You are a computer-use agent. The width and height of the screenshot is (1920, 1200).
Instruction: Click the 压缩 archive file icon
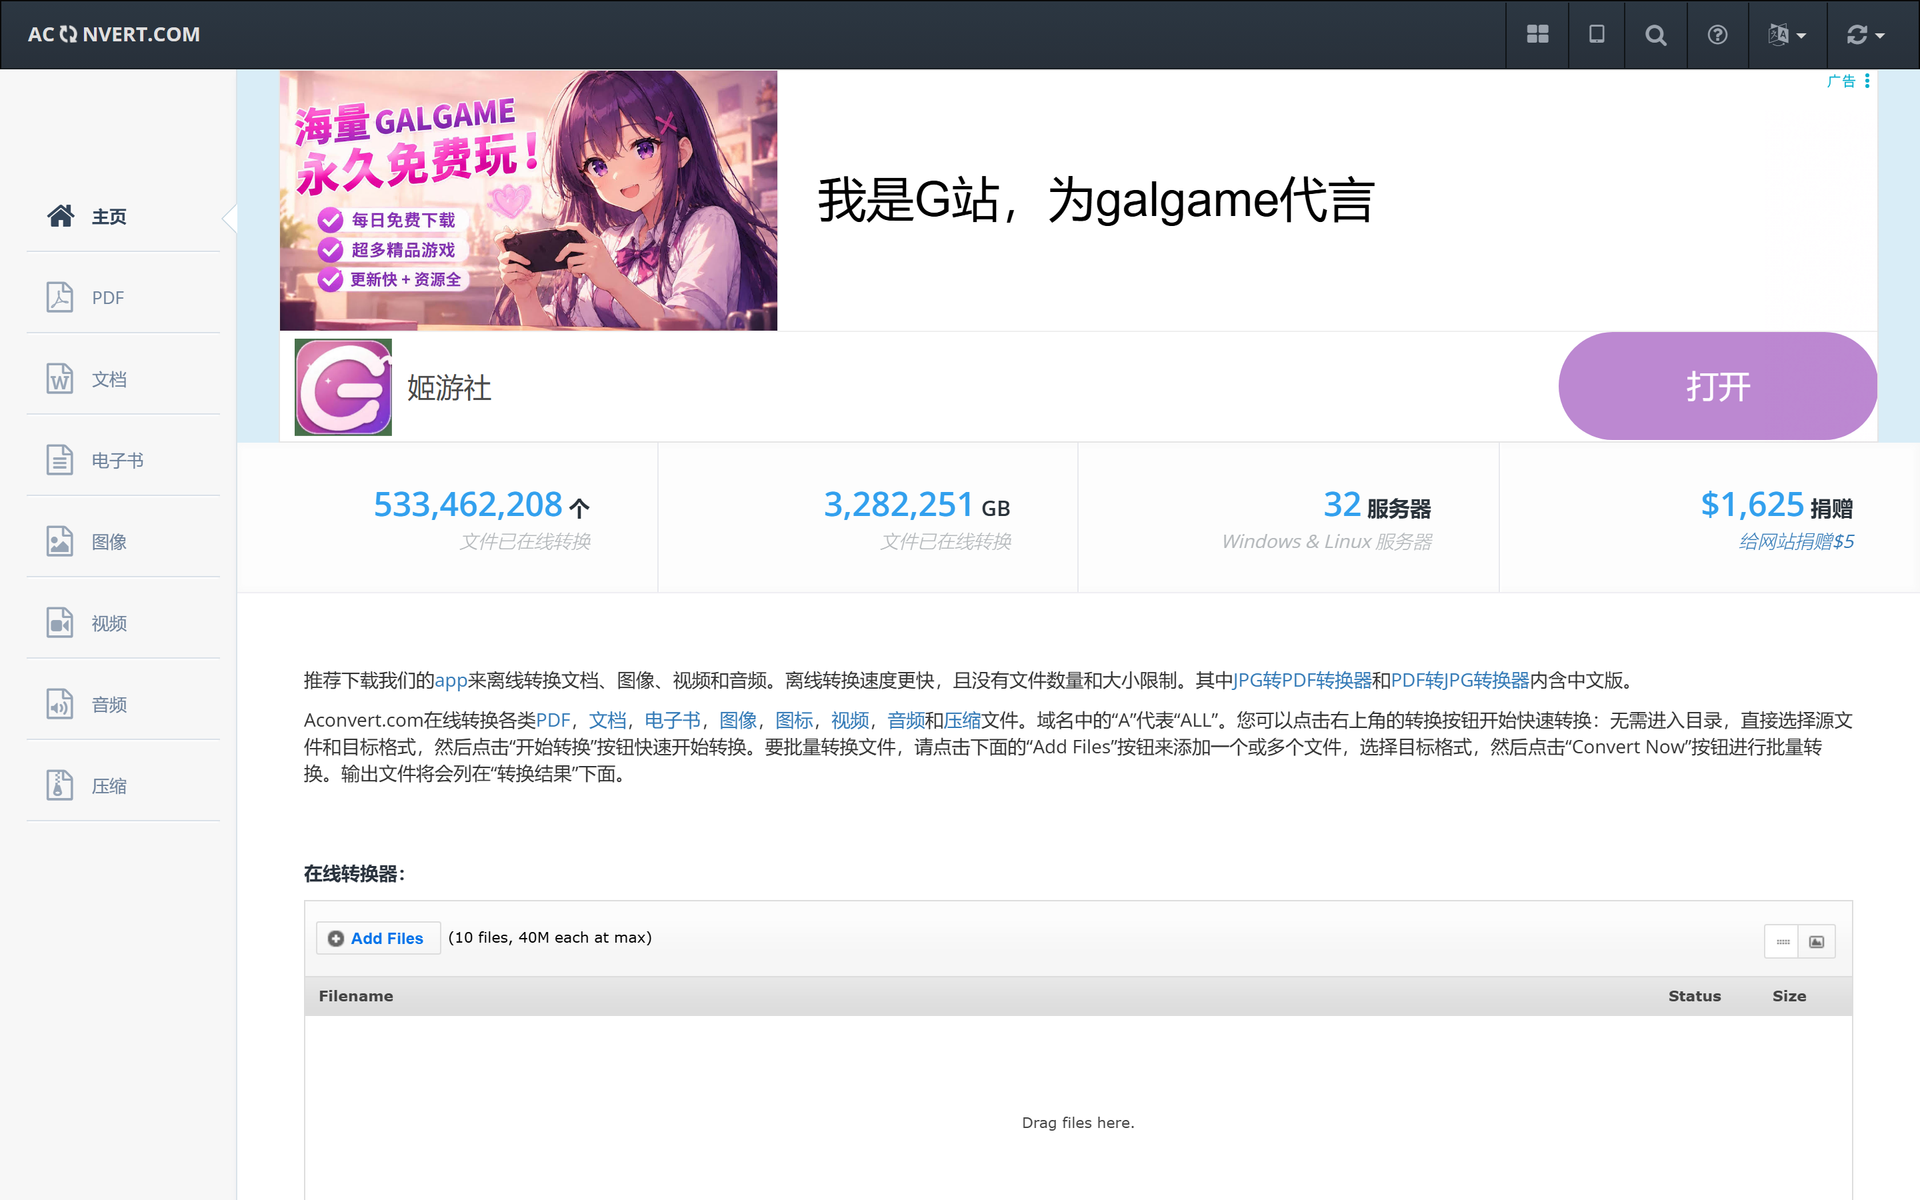click(60, 785)
